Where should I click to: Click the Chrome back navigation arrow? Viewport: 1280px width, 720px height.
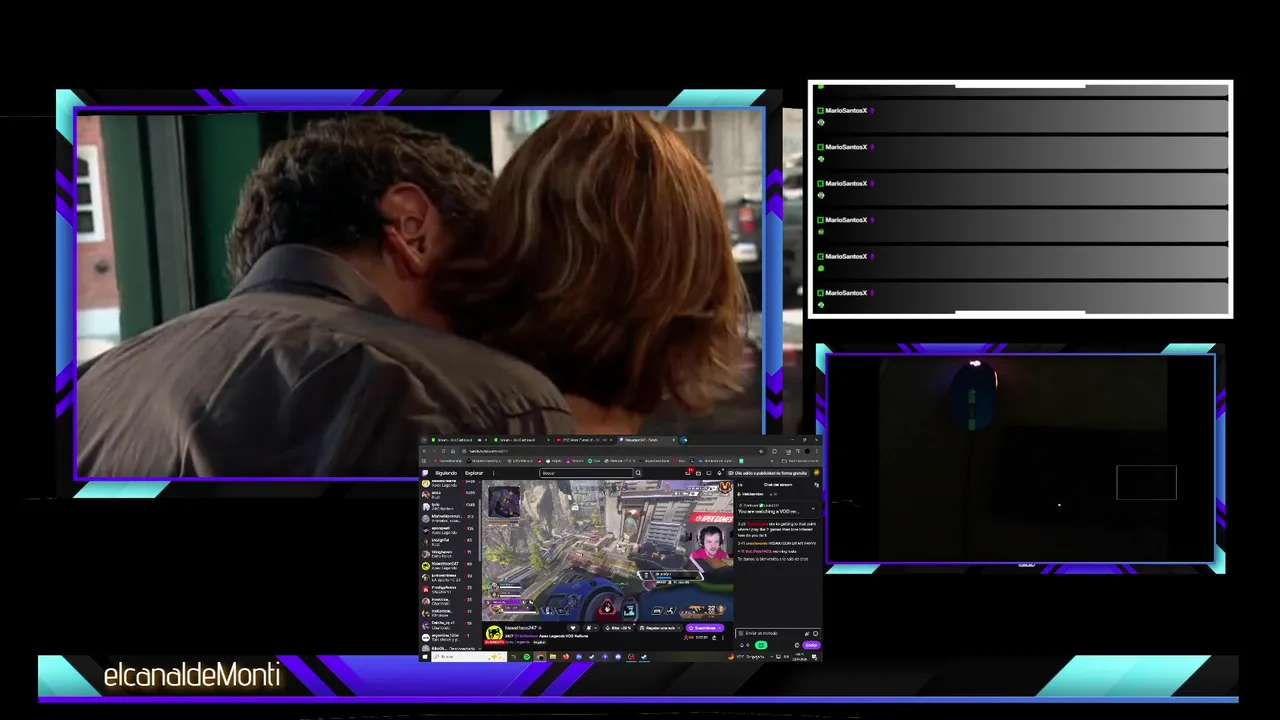[x=424, y=451]
